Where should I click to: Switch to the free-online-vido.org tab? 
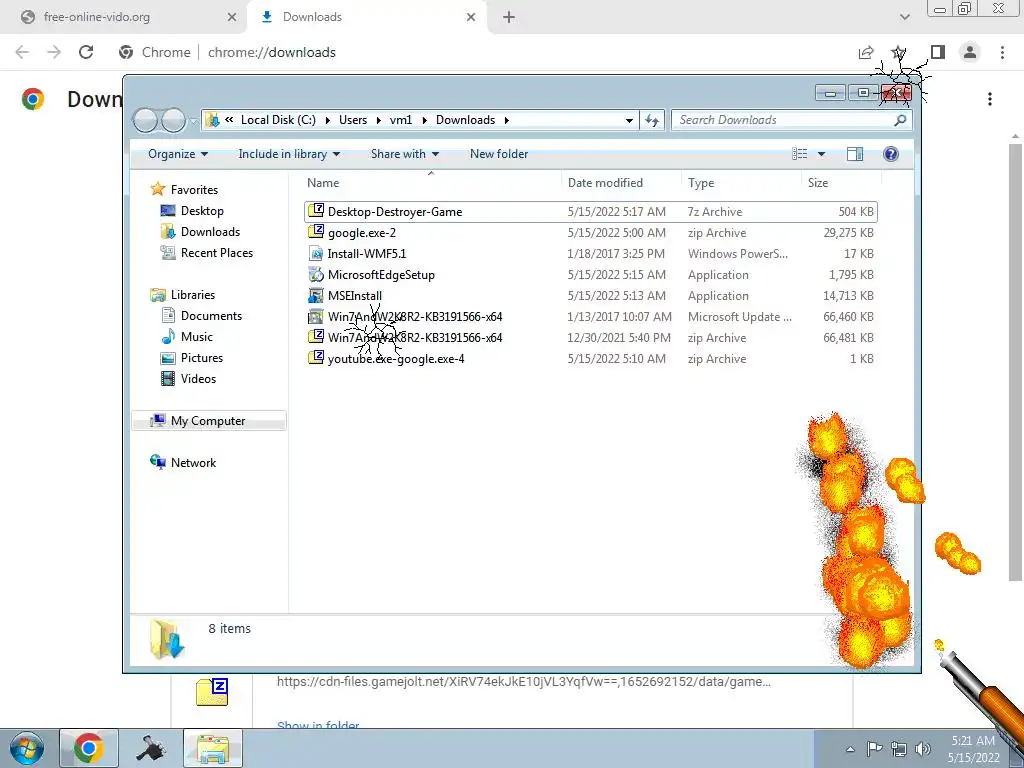[124, 17]
